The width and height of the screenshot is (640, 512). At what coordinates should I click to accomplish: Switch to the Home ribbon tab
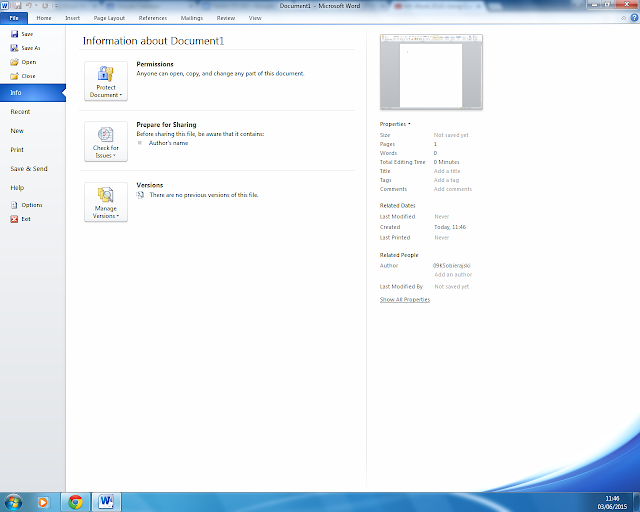pos(44,18)
